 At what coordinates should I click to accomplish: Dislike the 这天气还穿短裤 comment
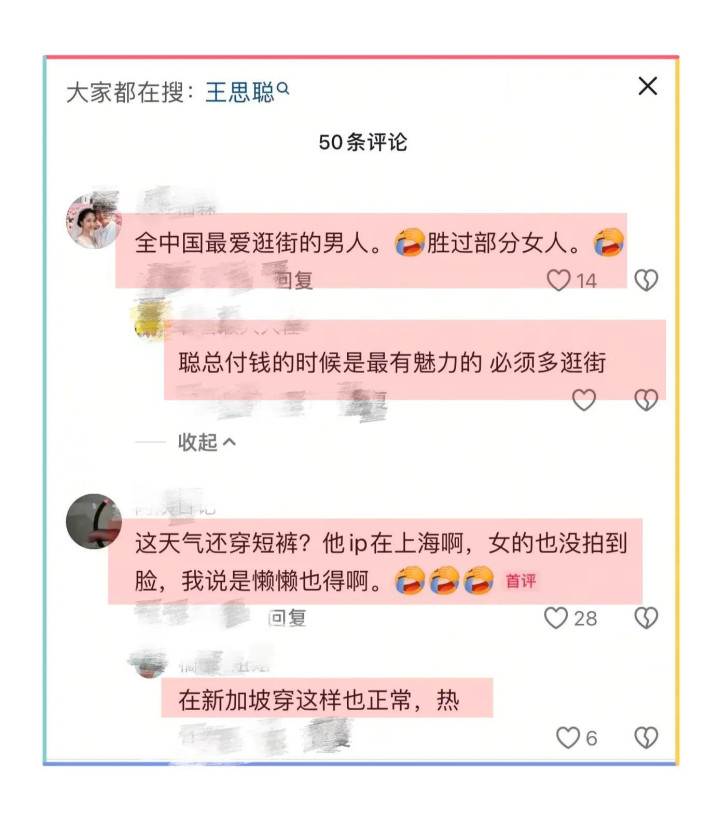tap(646, 618)
